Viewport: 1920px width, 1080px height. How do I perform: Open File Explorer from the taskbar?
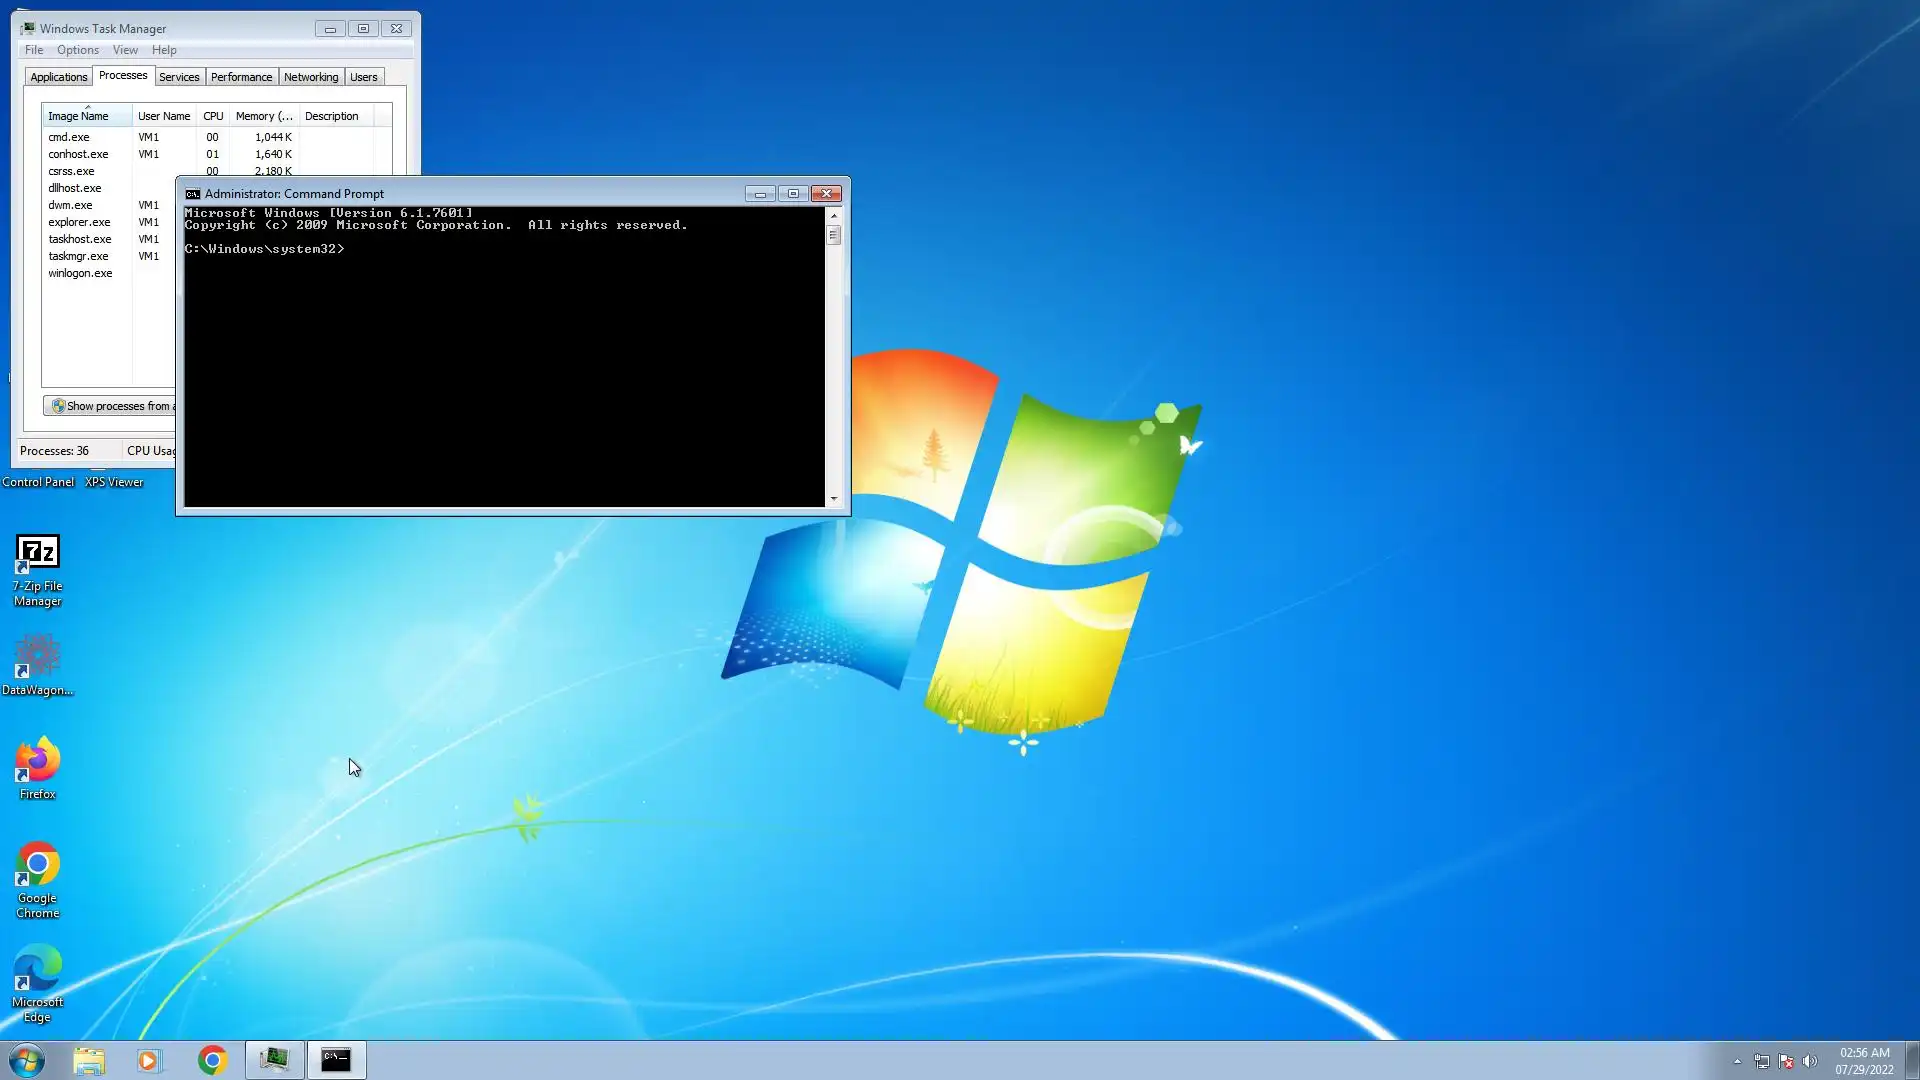point(89,1060)
